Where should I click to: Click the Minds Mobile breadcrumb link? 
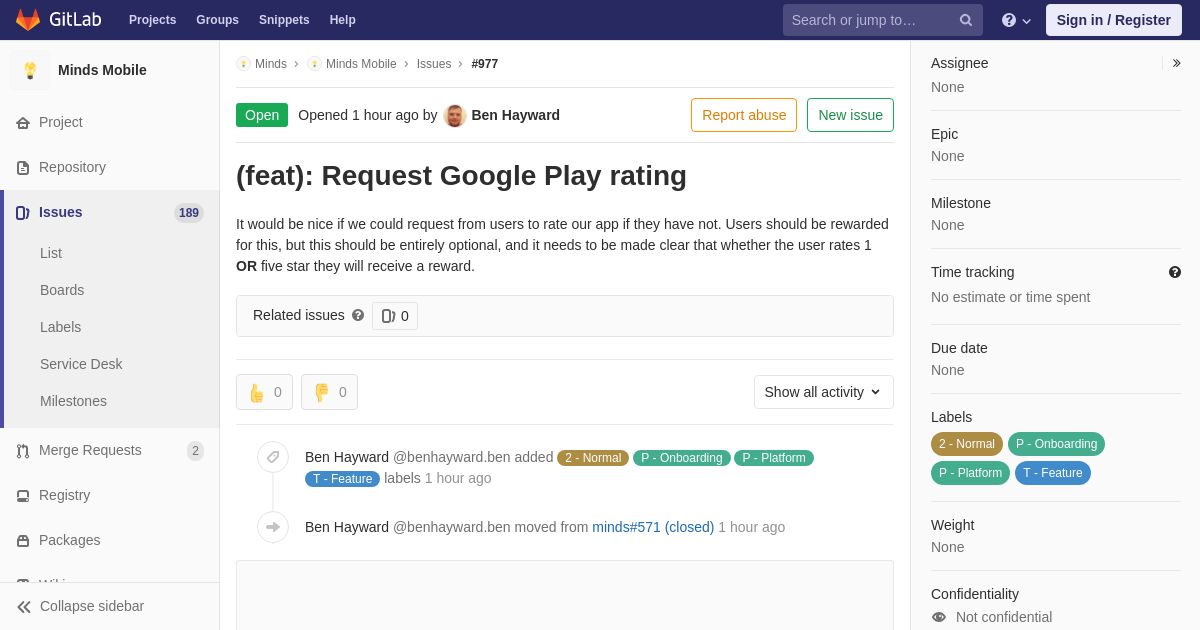click(x=361, y=64)
